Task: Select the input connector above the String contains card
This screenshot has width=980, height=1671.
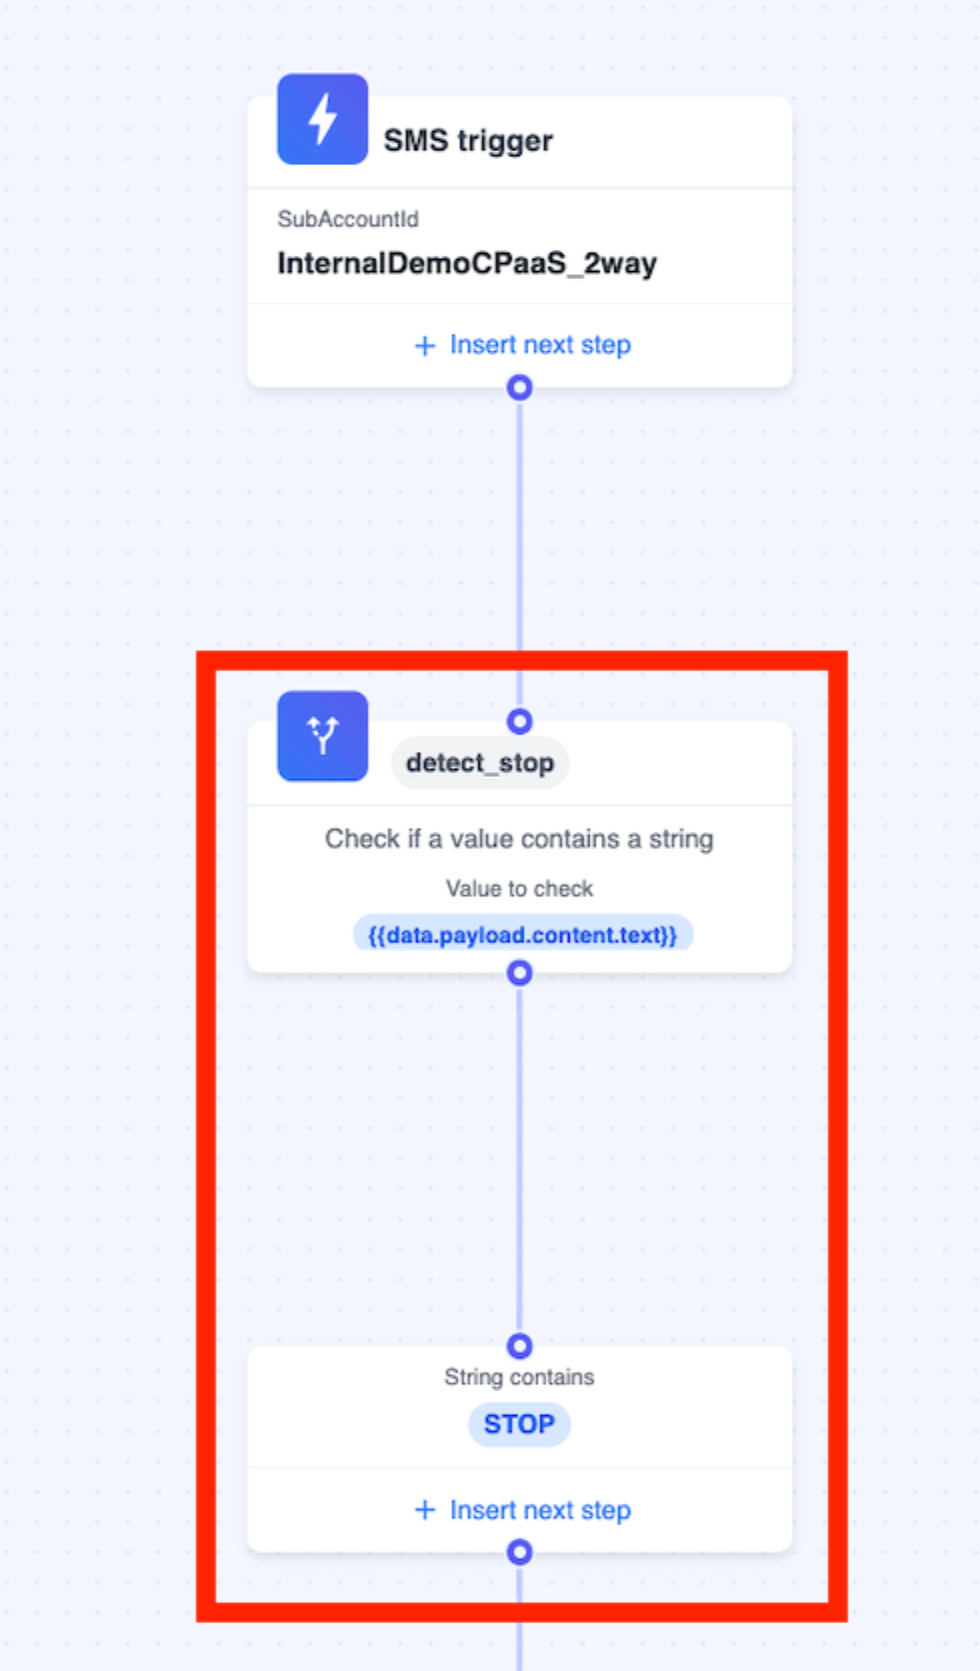Action: tap(519, 1346)
